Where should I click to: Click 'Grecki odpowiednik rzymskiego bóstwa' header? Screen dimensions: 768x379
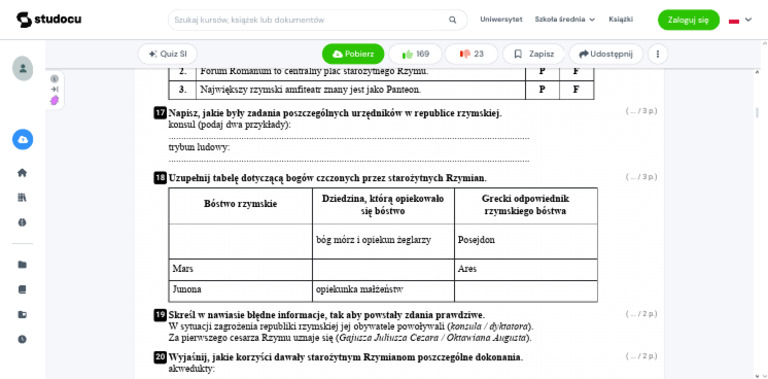coord(526,206)
